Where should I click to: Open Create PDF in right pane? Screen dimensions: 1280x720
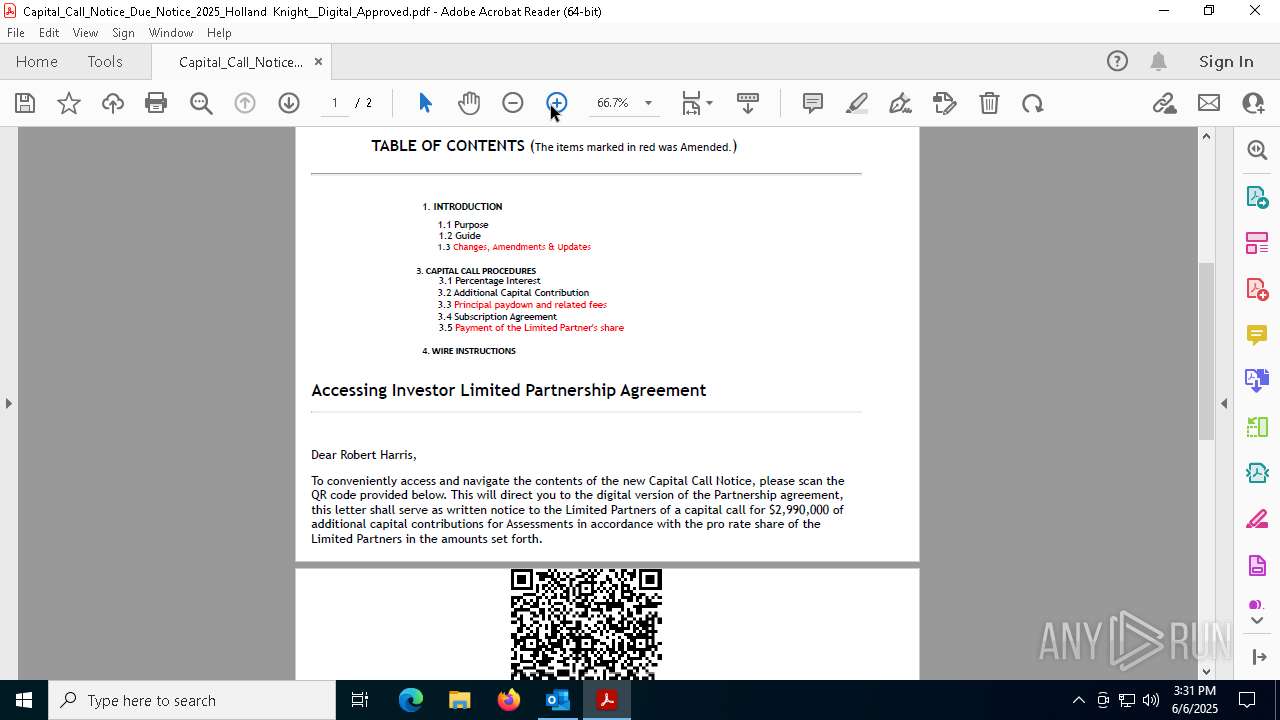coord(1257,289)
